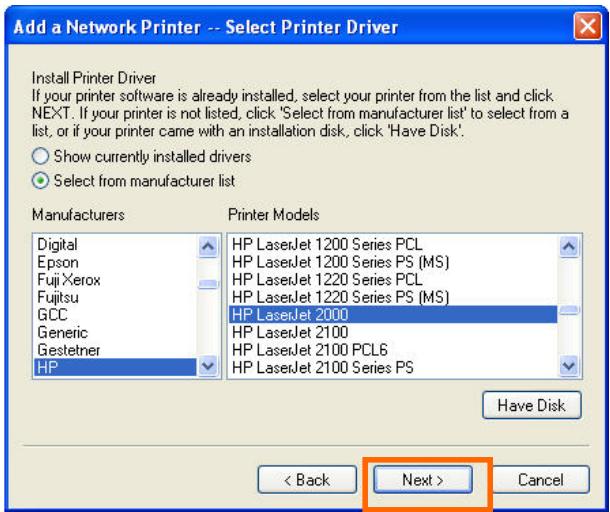Viewport: 610px width, 512px height.
Task: Proceed with the Next > button
Action: coord(423,479)
